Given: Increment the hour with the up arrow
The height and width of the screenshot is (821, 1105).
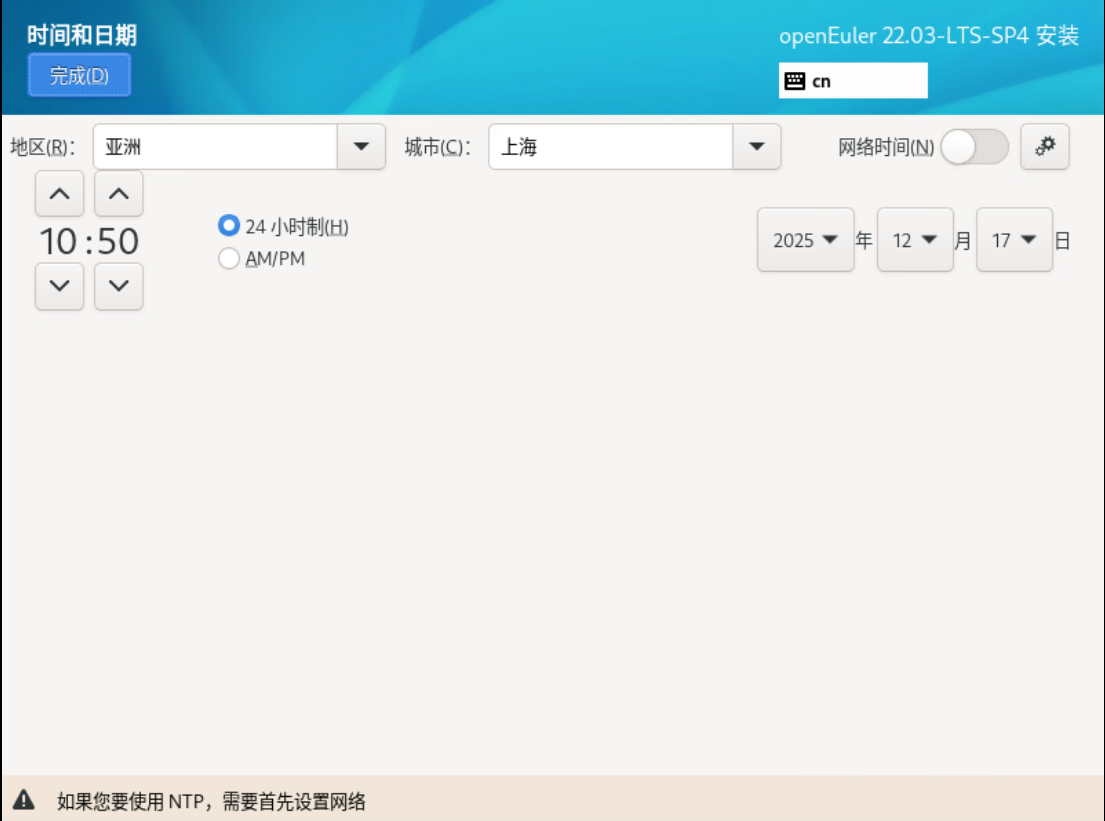Looking at the screenshot, I should [59, 194].
